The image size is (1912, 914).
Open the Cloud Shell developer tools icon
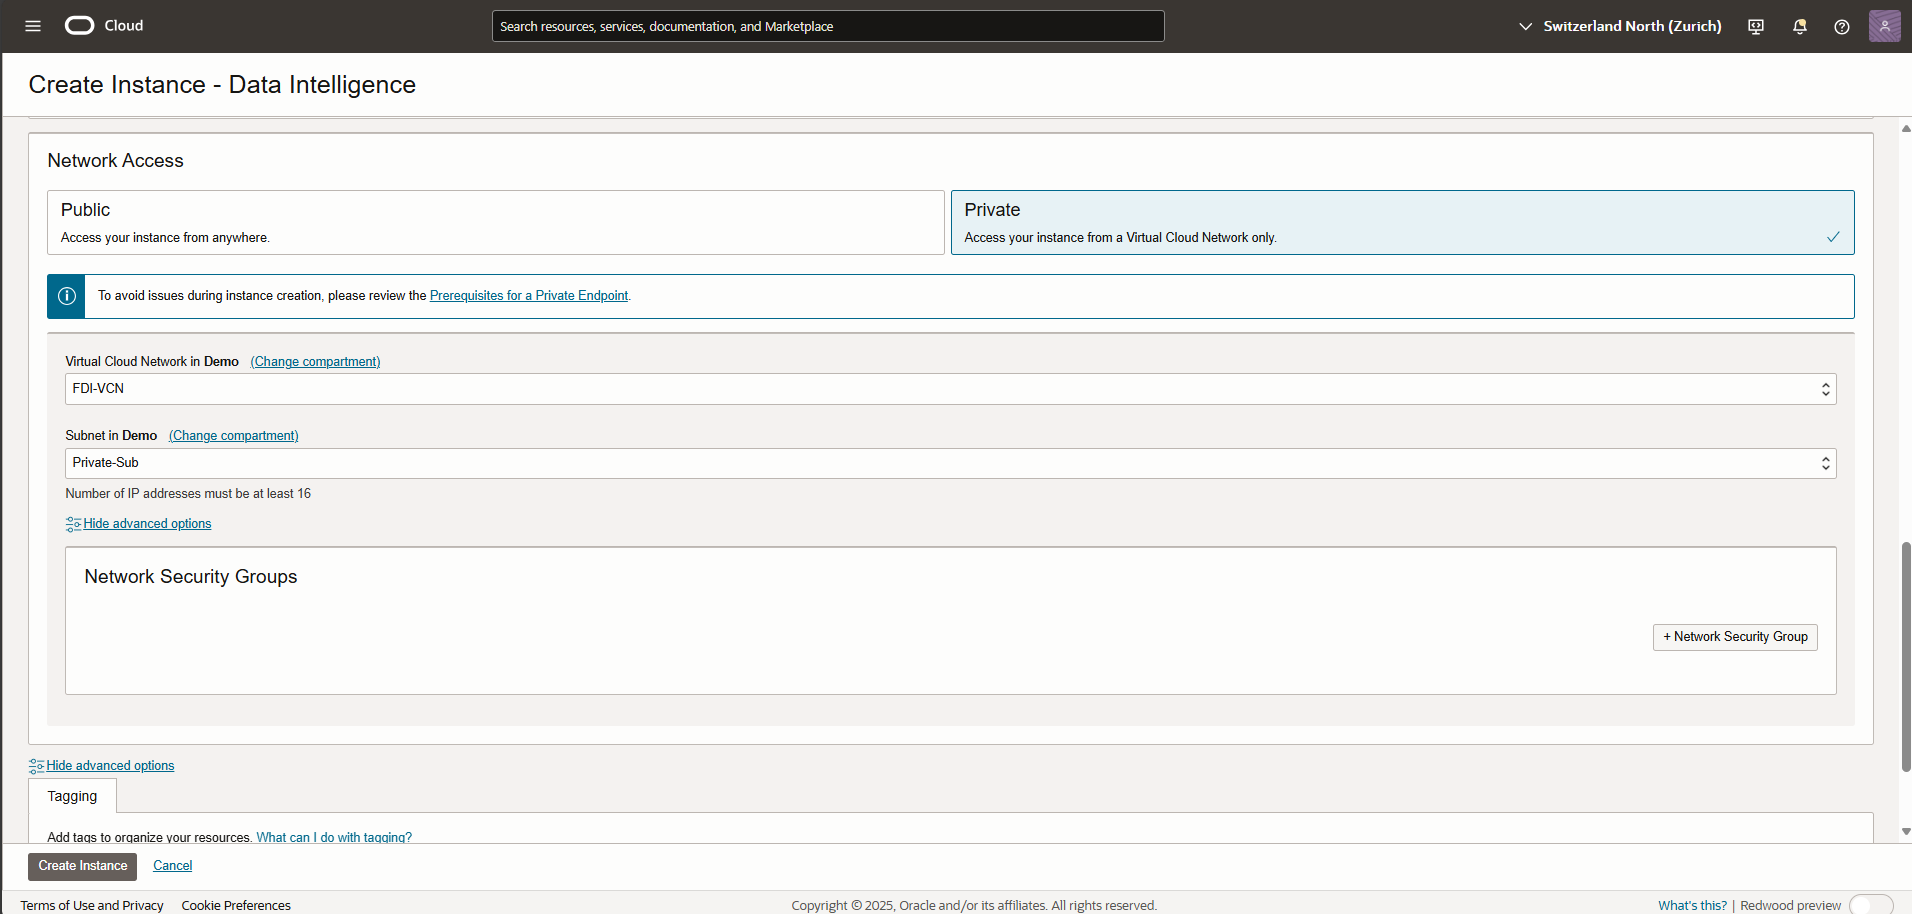(x=1756, y=27)
